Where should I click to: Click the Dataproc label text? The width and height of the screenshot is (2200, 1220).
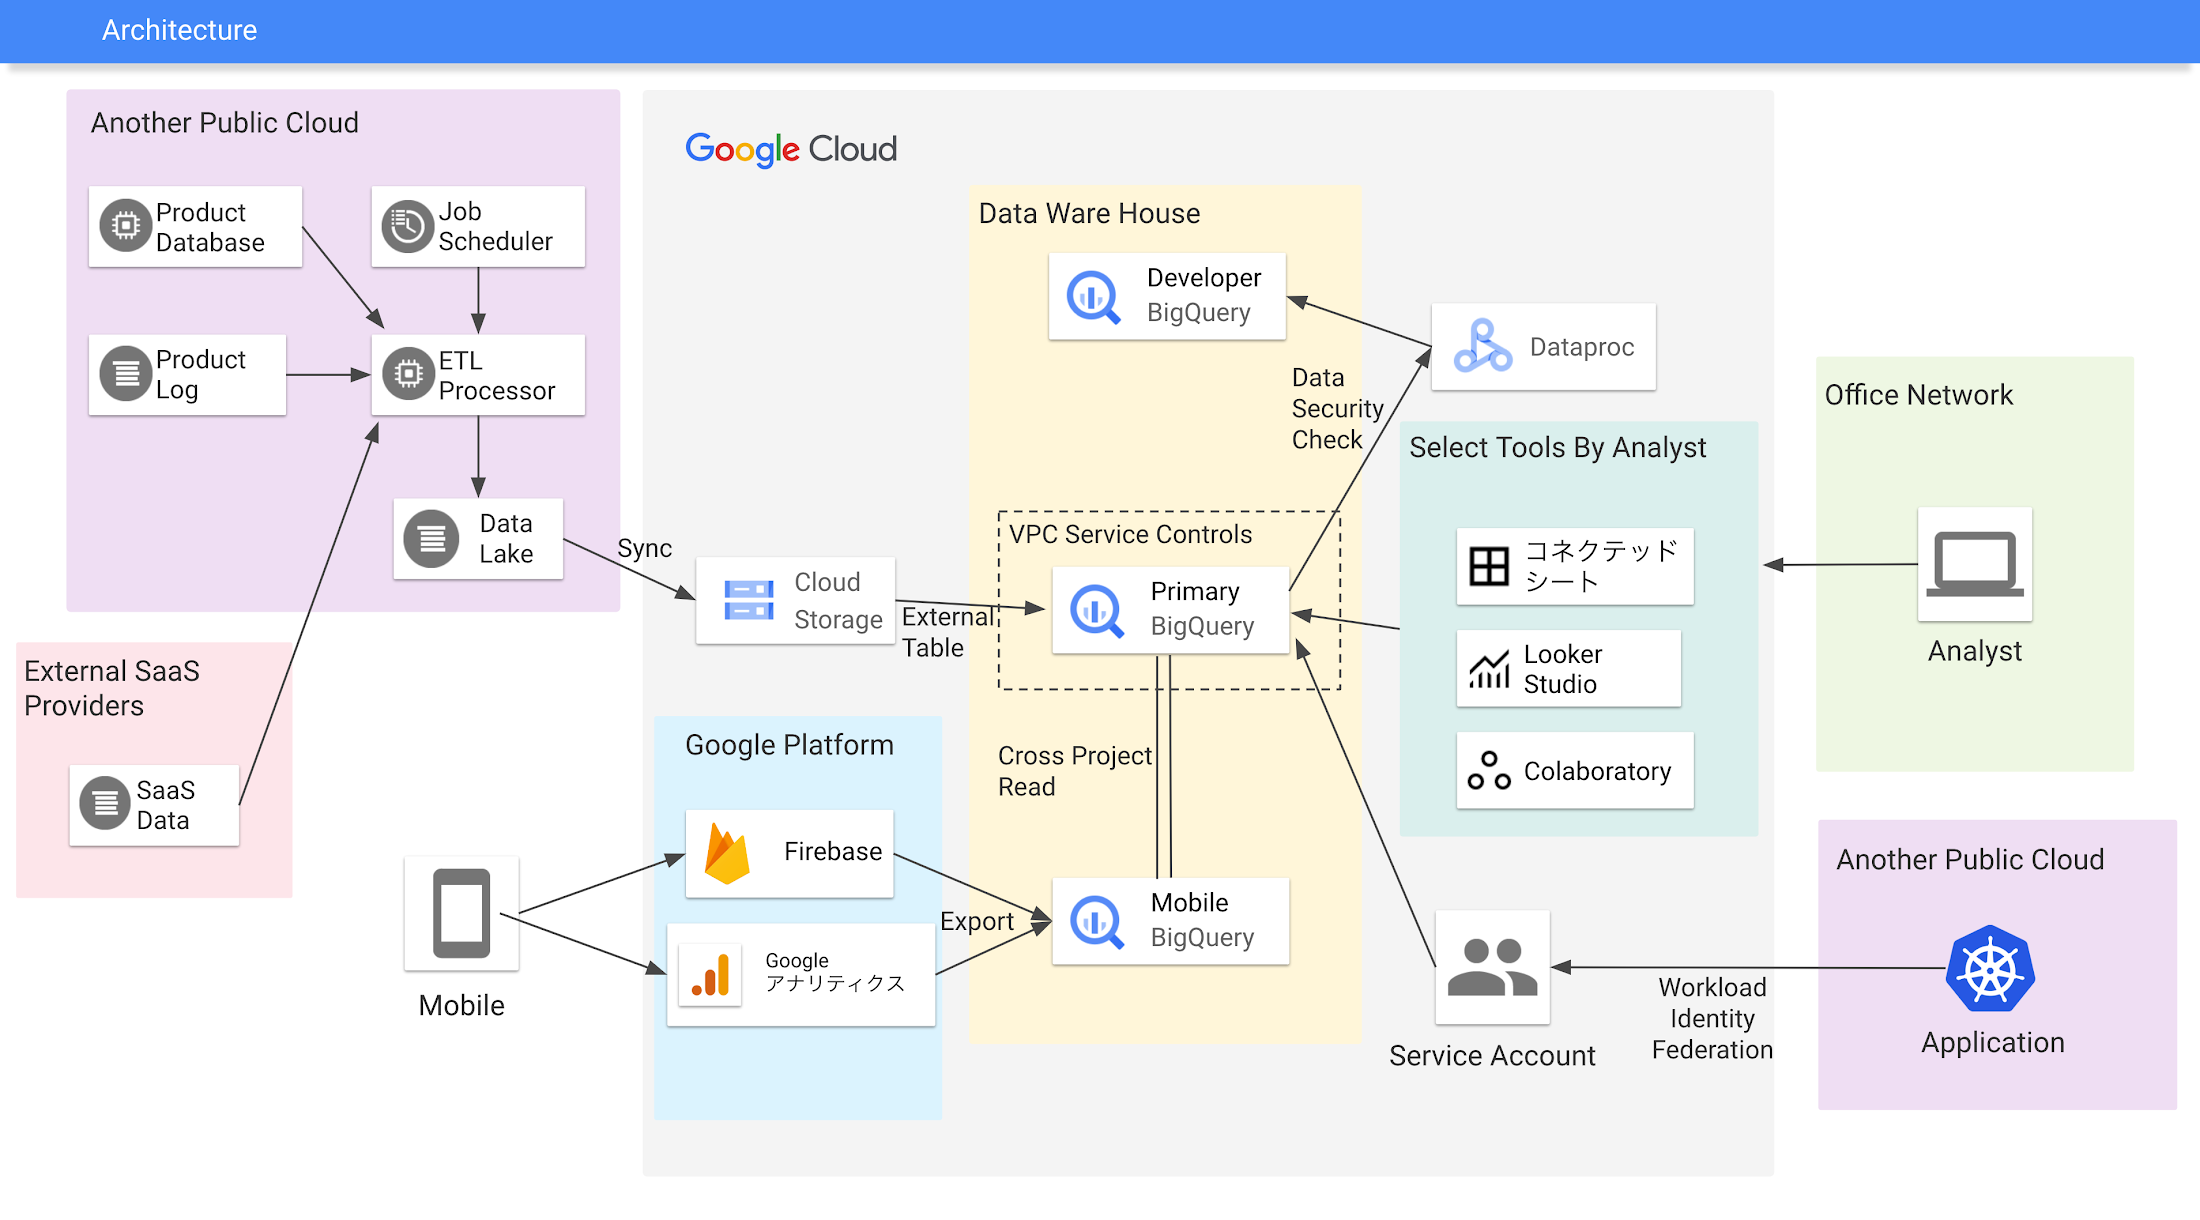coord(1582,347)
